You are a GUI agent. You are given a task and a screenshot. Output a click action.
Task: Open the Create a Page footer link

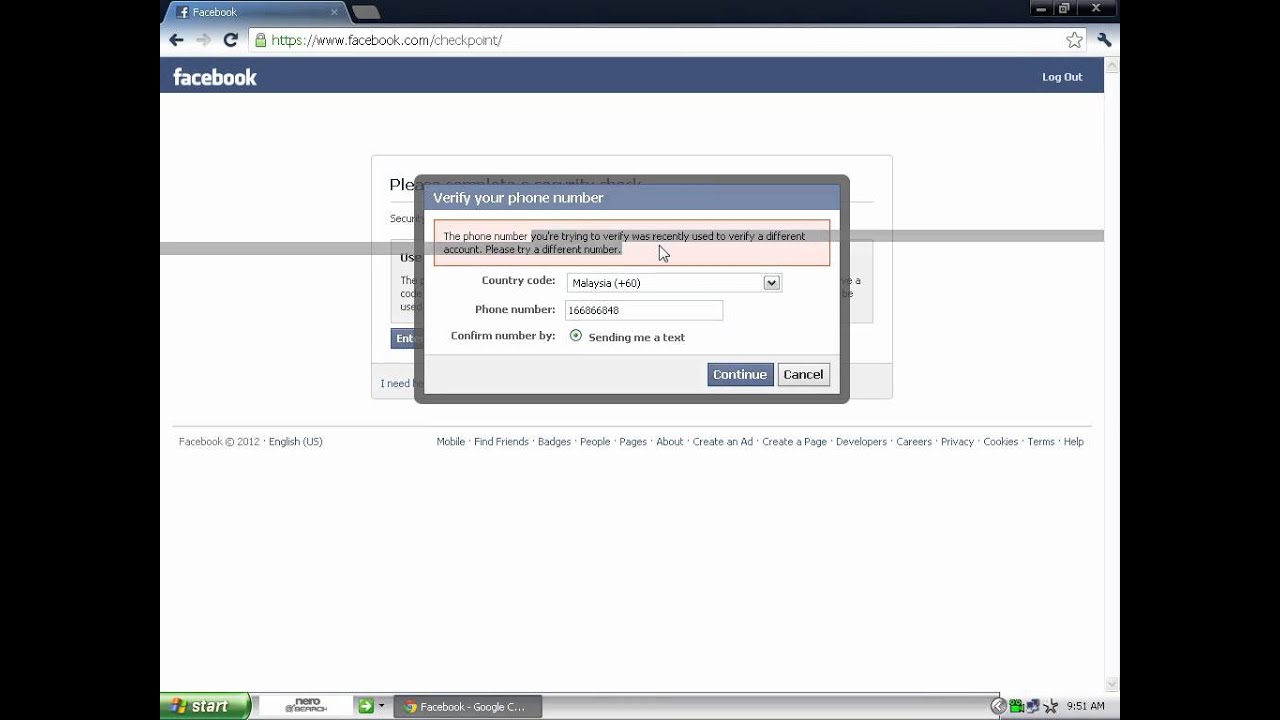[794, 441]
